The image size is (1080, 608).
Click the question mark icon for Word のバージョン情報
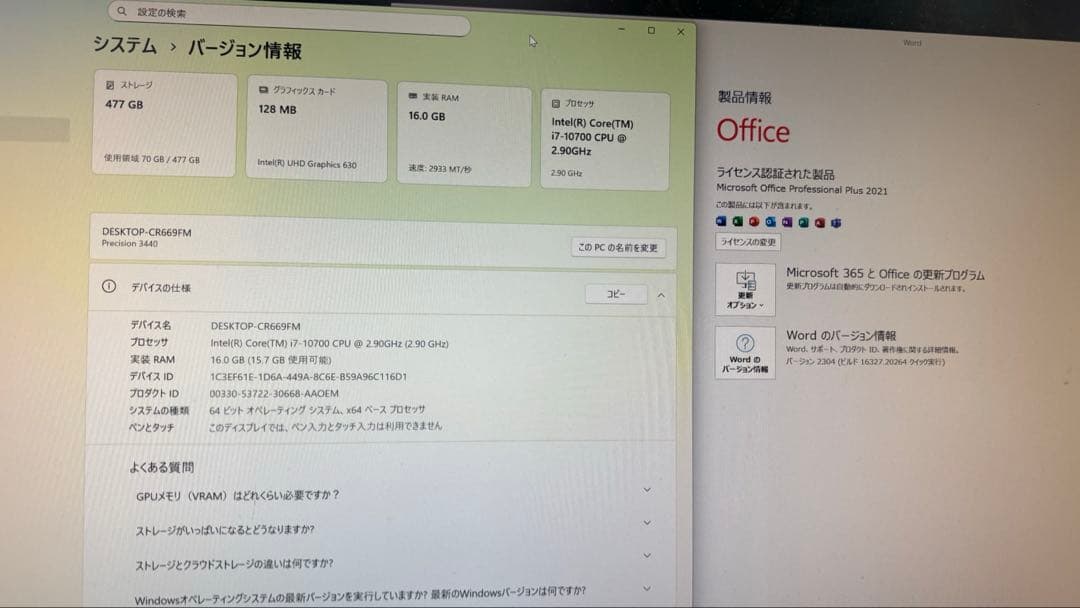[x=744, y=341]
